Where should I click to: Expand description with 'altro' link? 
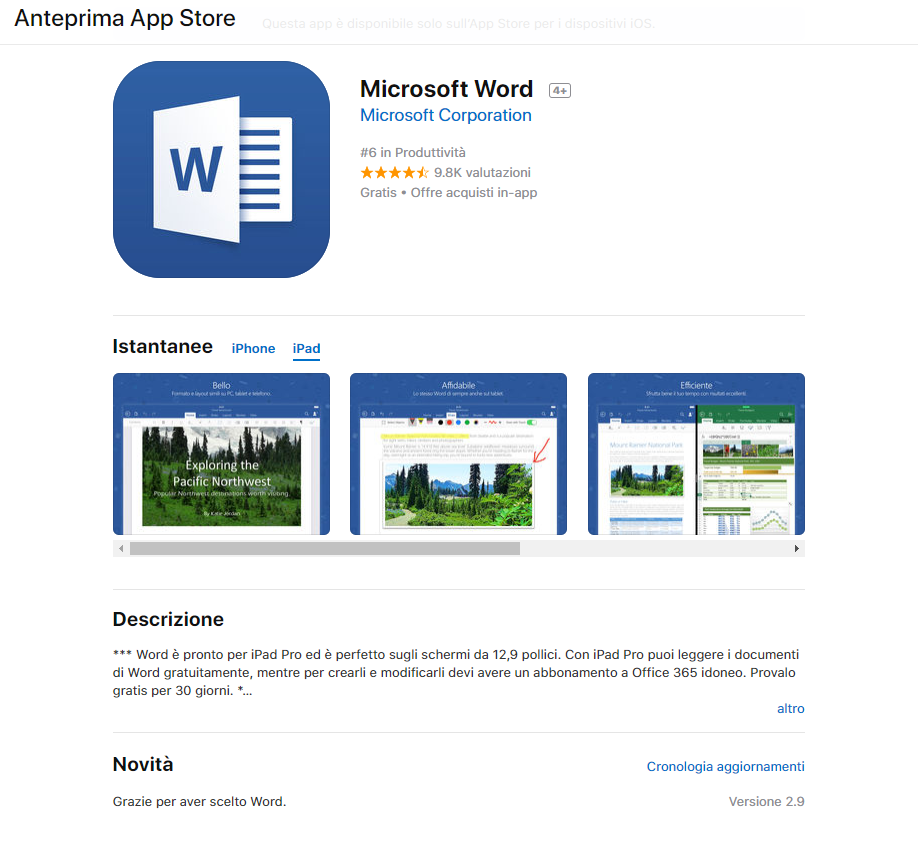(790, 709)
